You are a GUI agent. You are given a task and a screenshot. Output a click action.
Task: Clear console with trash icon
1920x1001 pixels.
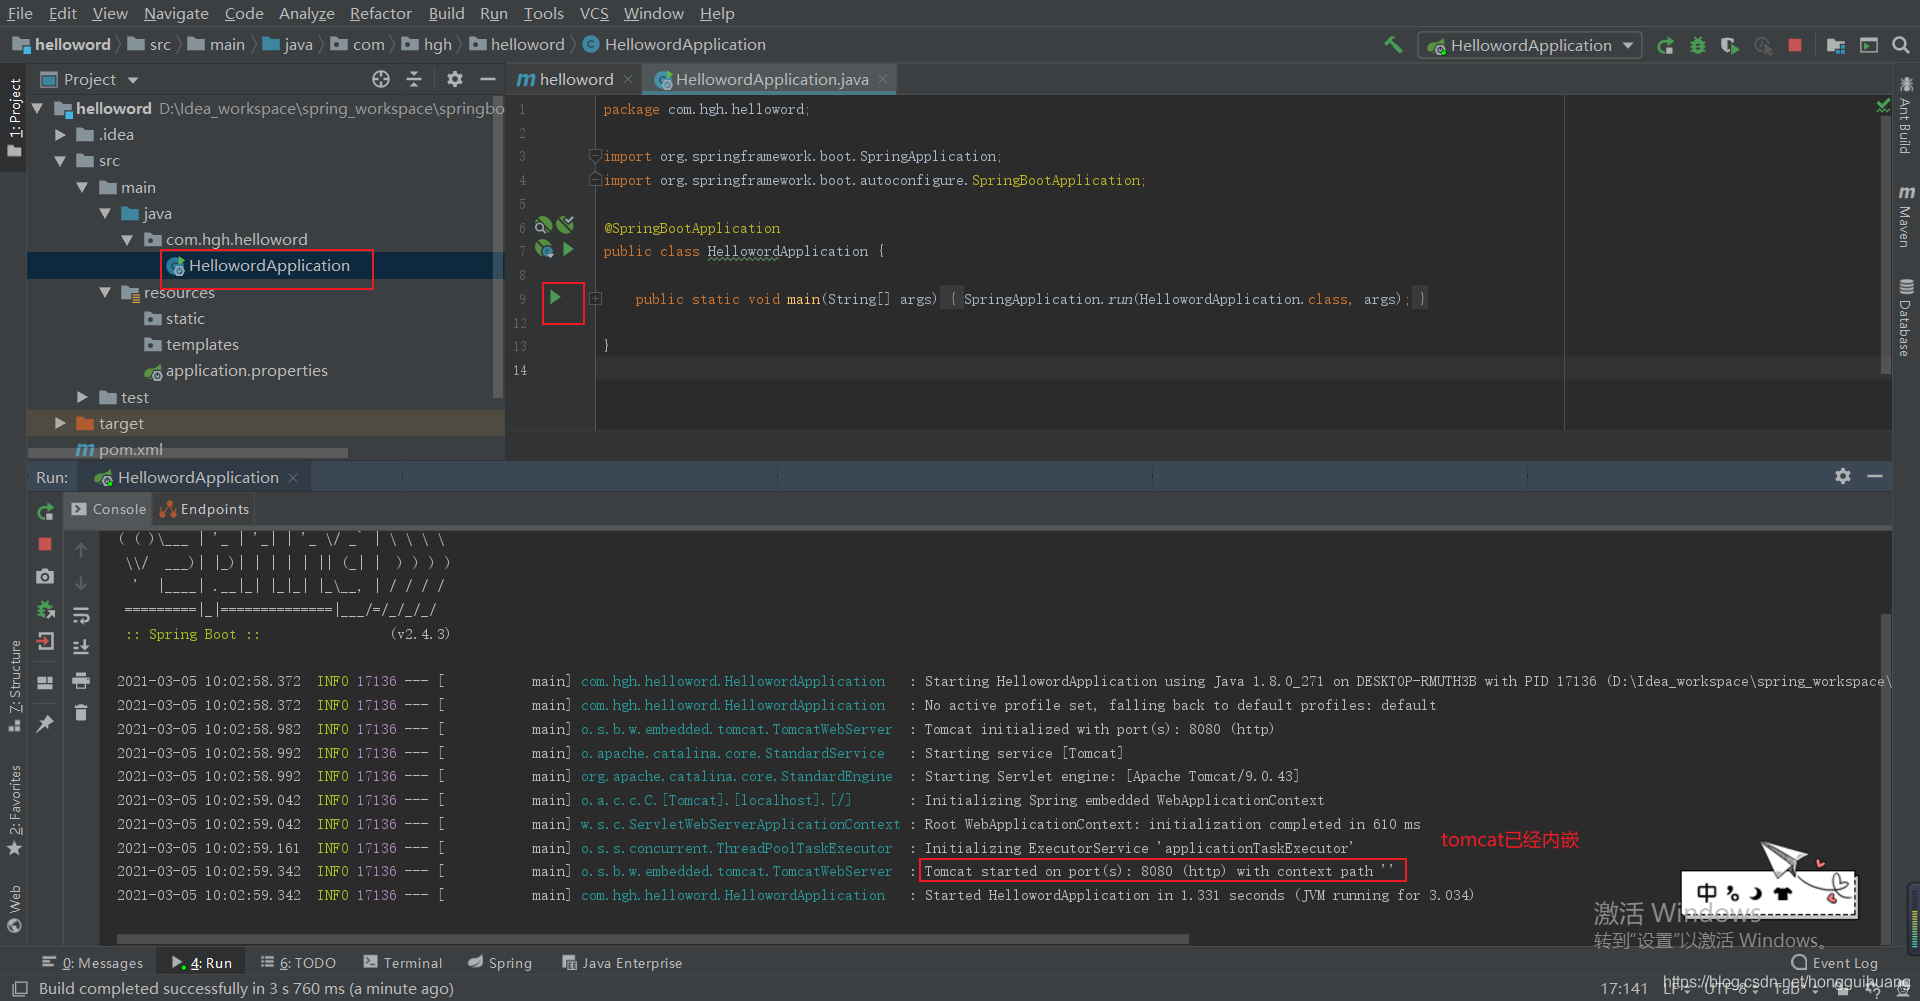[x=81, y=713]
